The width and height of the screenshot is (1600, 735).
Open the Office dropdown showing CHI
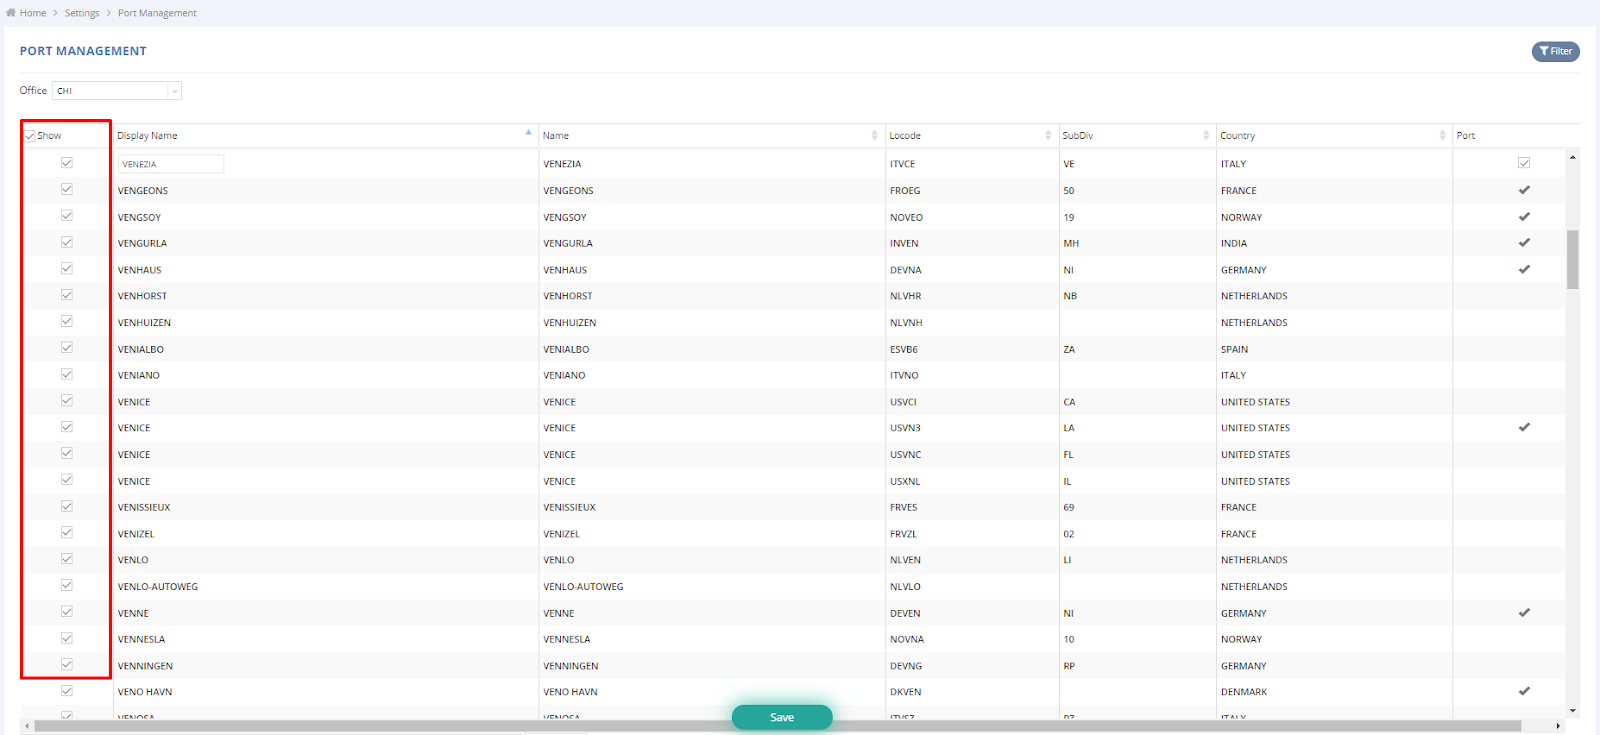coord(117,91)
